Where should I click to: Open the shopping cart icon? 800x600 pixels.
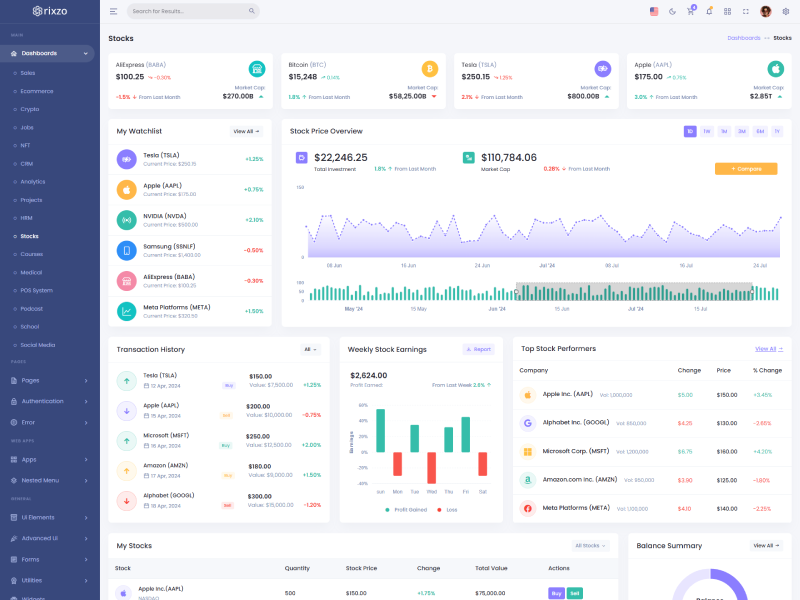[x=690, y=11]
